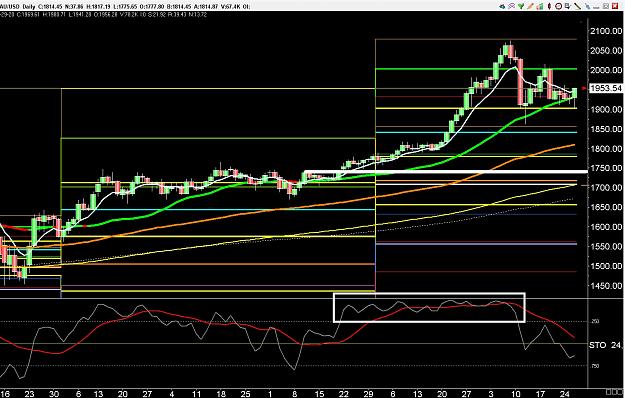The image size is (625, 398).
Task: Click the purple link-chain toolbar icon
Action: coord(512,6)
